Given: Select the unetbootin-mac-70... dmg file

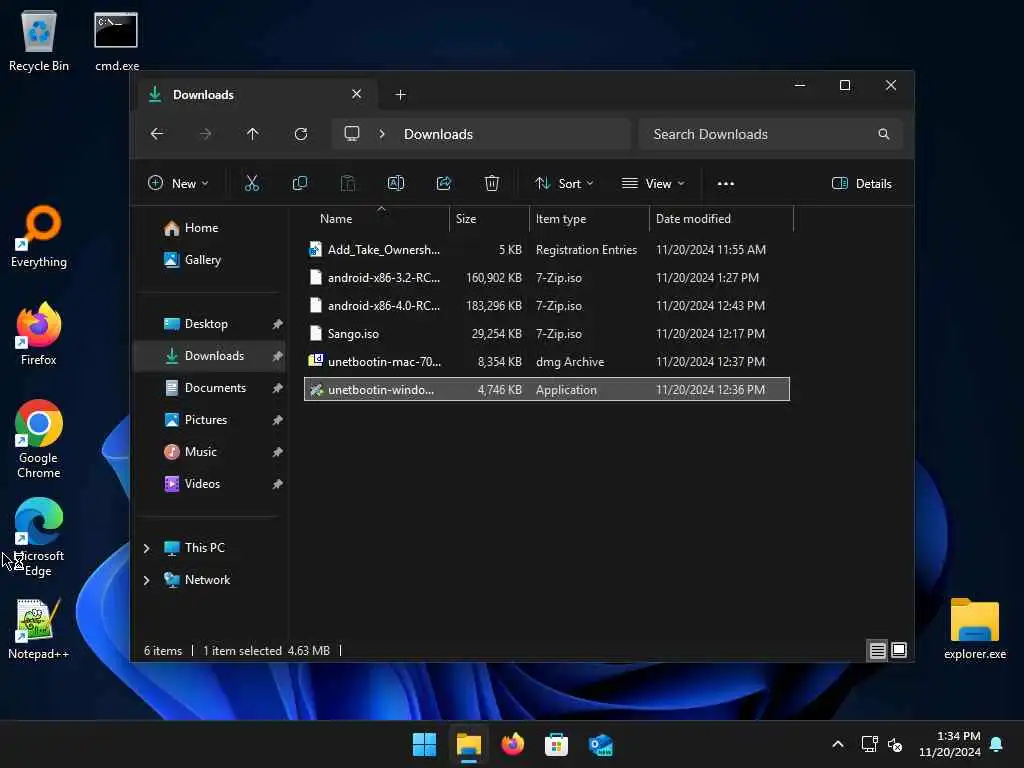Looking at the screenshot, I should click(547, 362).
